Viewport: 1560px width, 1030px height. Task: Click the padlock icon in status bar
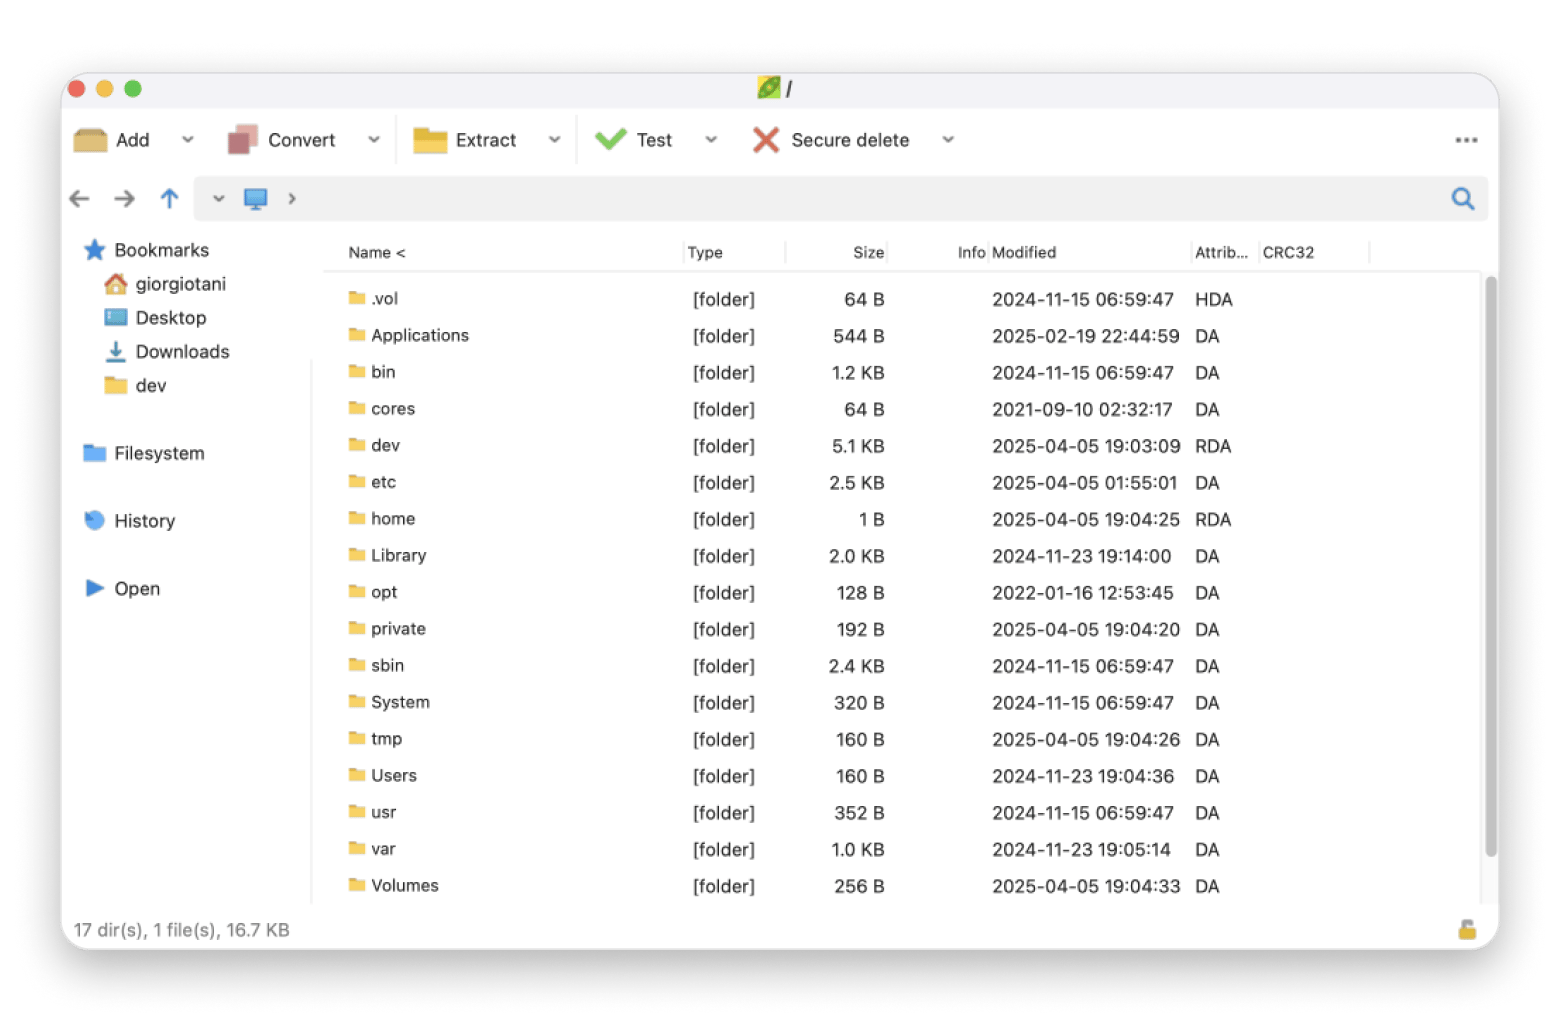(x=1466, y=930)
